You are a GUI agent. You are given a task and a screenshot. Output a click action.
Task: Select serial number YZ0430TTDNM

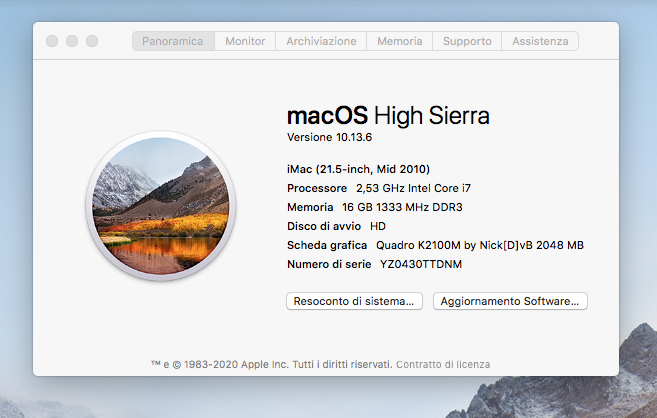point(421,264)
